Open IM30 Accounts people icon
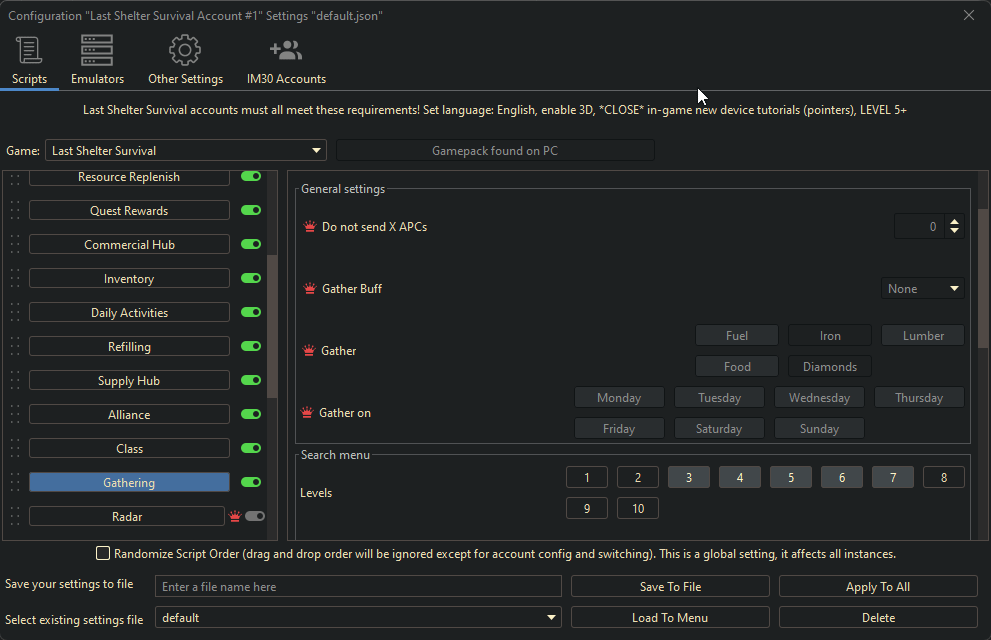The width and height of the screenshot is (991, 640). click(x=286, y=50)
